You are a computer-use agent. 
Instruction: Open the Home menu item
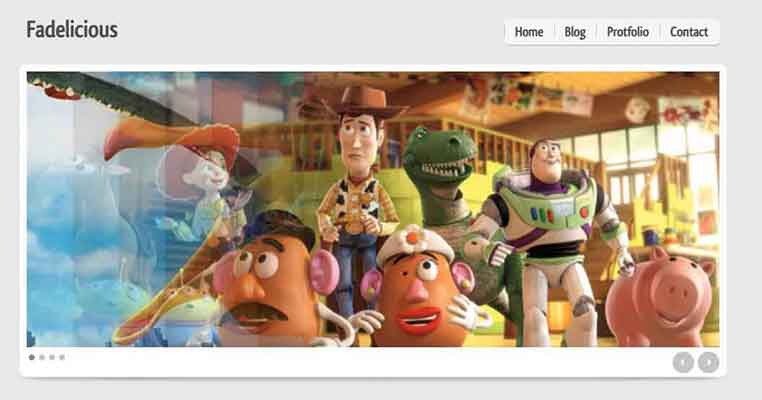tap(529, 32)
